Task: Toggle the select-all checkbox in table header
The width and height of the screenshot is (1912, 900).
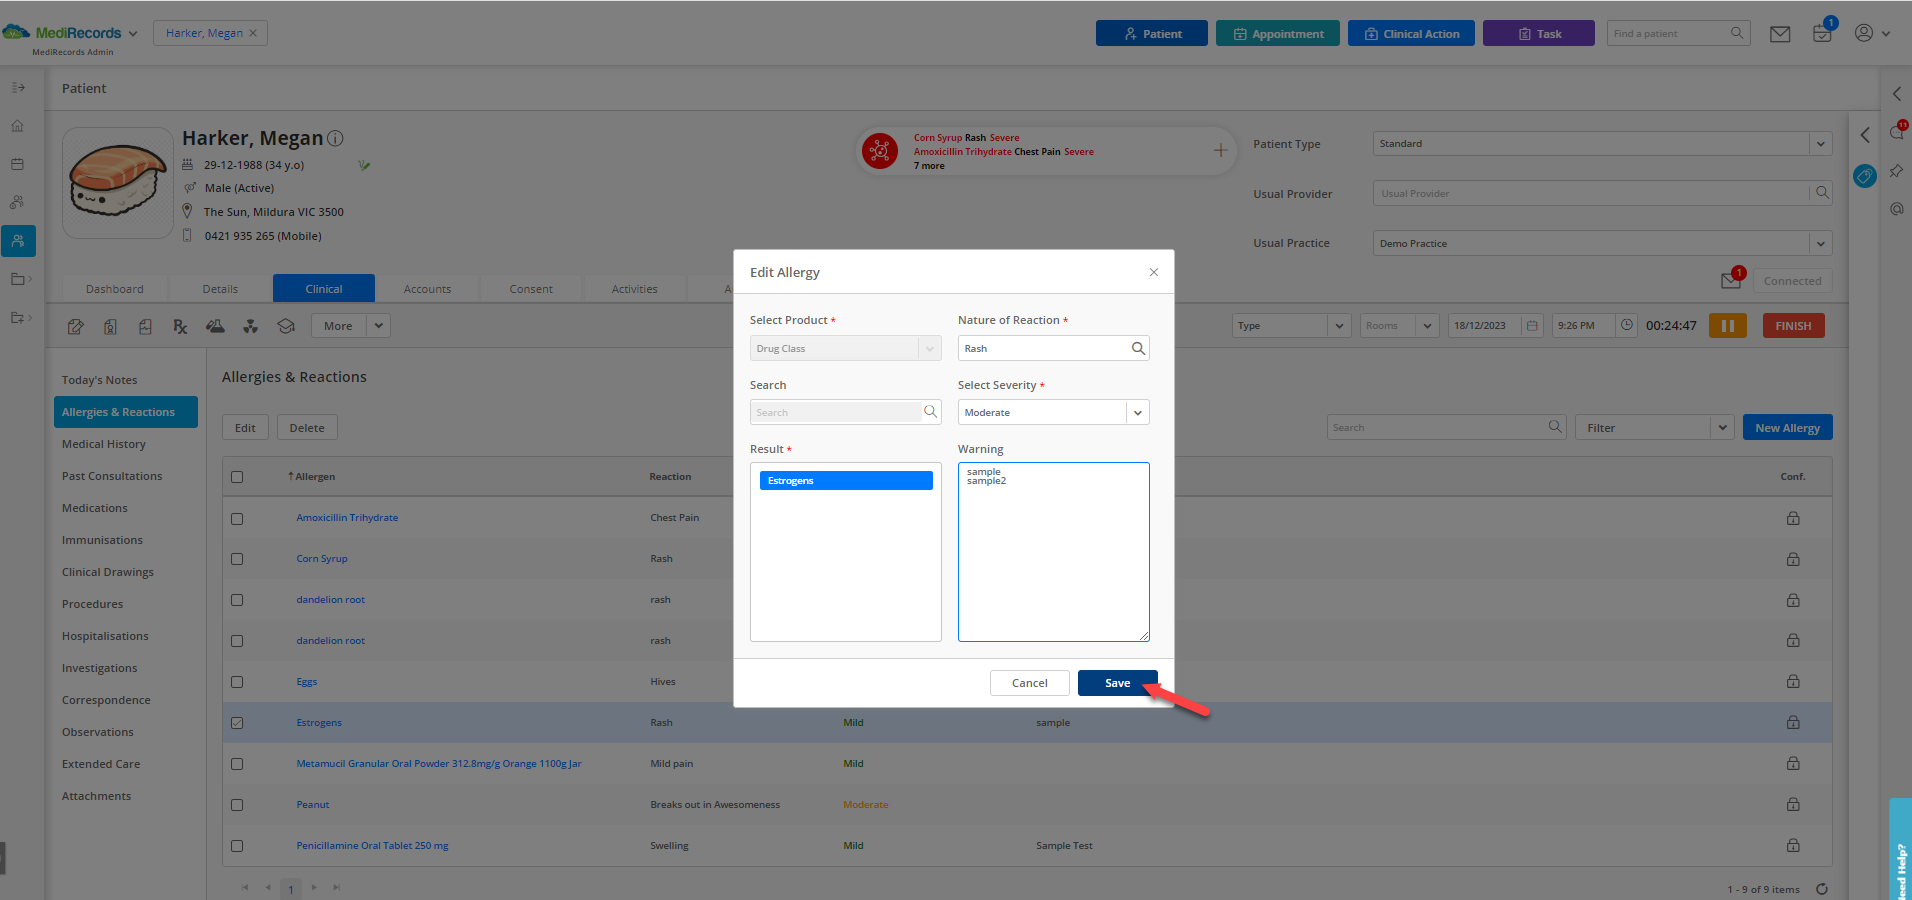Action: pyautogui.click(x=237, y=477)
